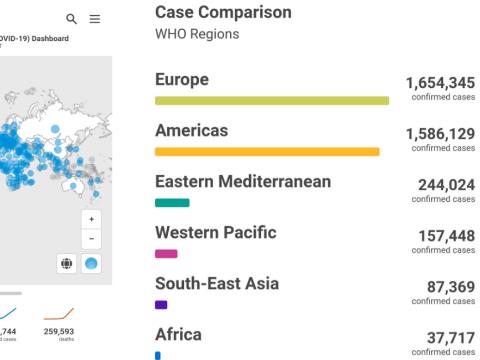Click the pink Western Pacific bar
The width and height of the screenshot is (480, 360).
pos(166,254)
